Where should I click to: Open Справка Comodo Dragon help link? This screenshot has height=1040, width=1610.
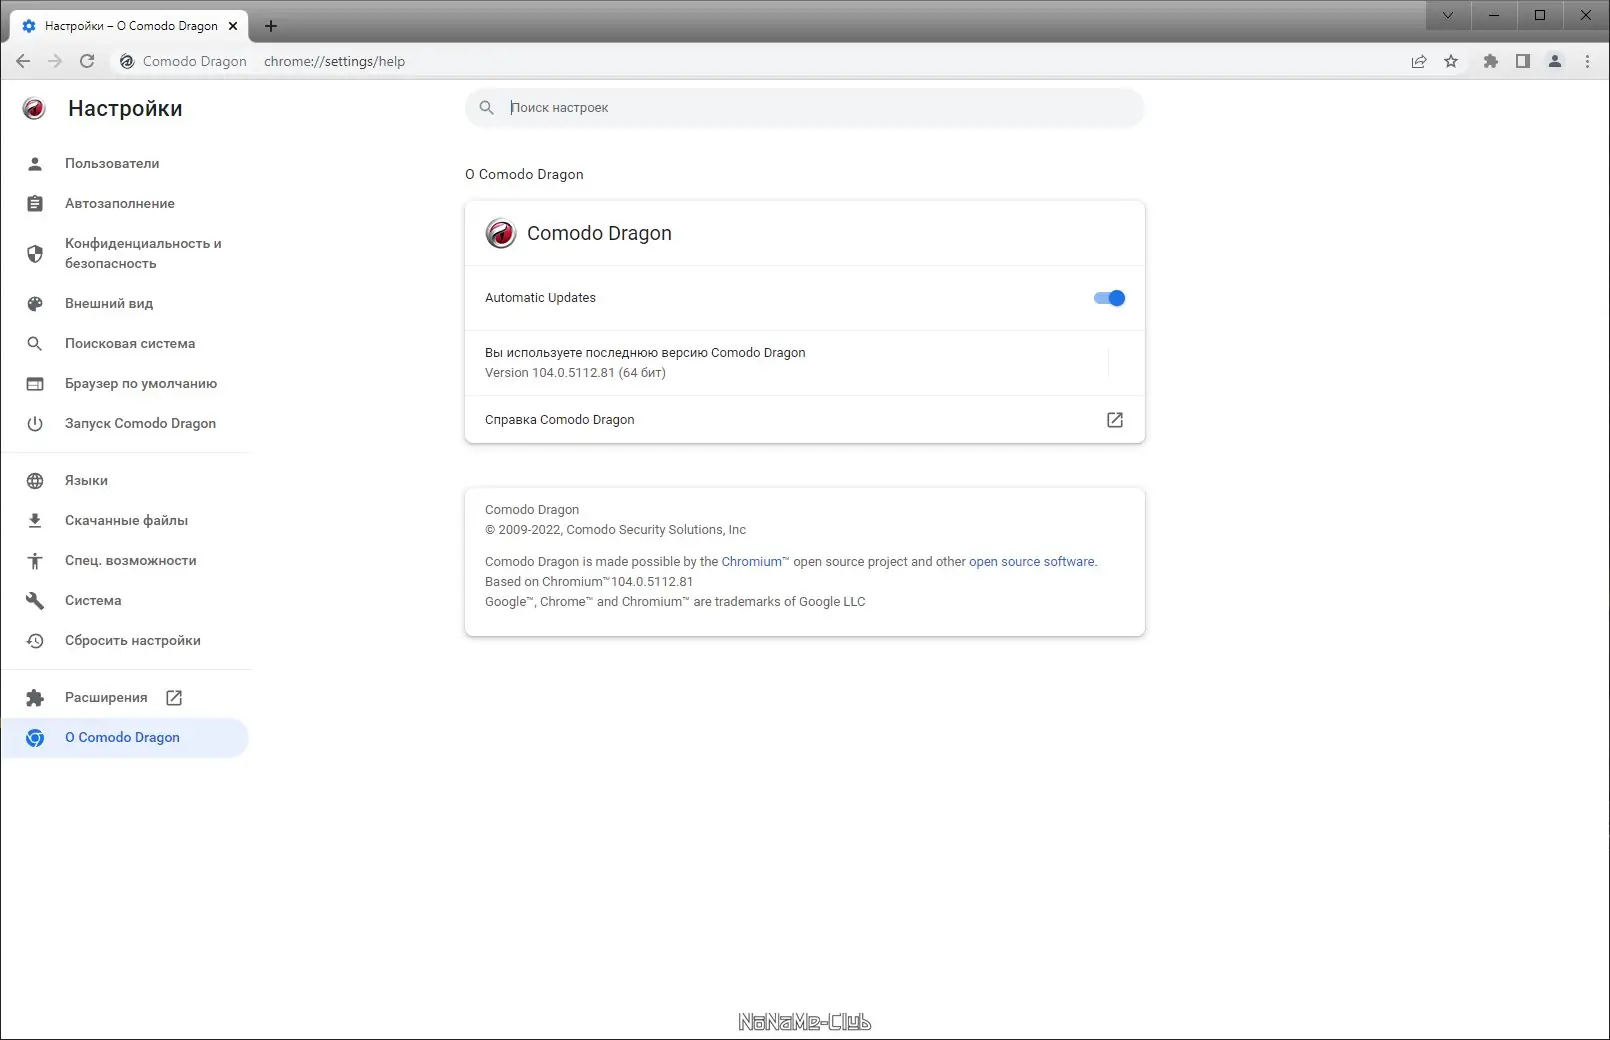click(804, 419)
